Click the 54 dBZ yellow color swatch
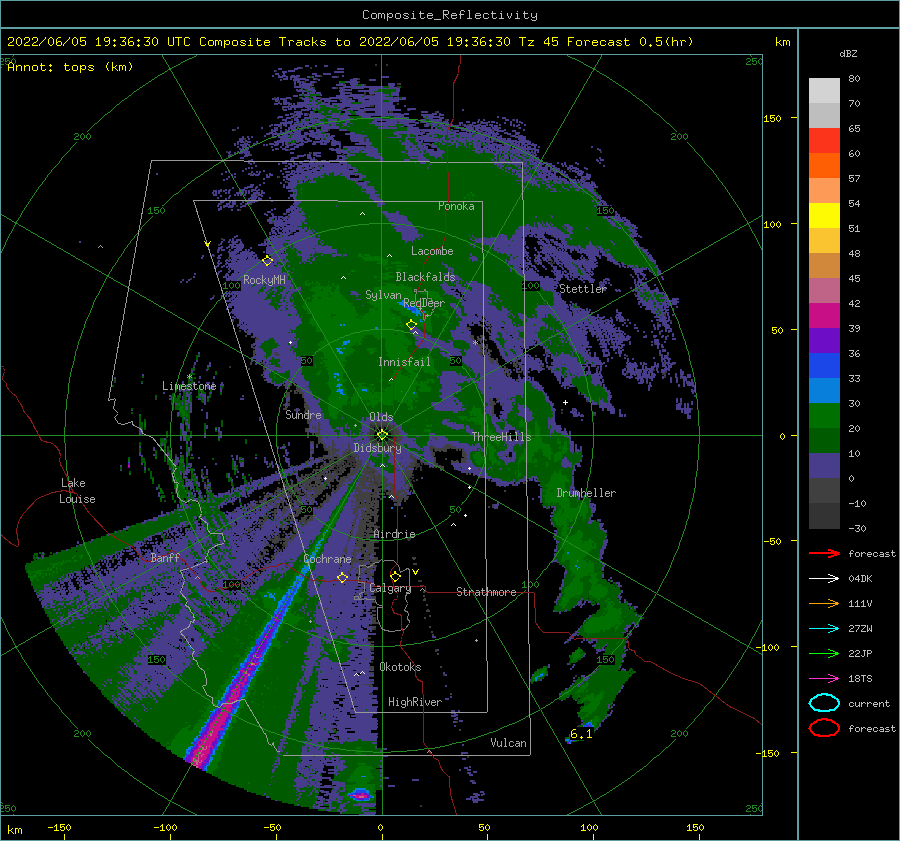The image size is (900, 841). [x=824, y=215]
